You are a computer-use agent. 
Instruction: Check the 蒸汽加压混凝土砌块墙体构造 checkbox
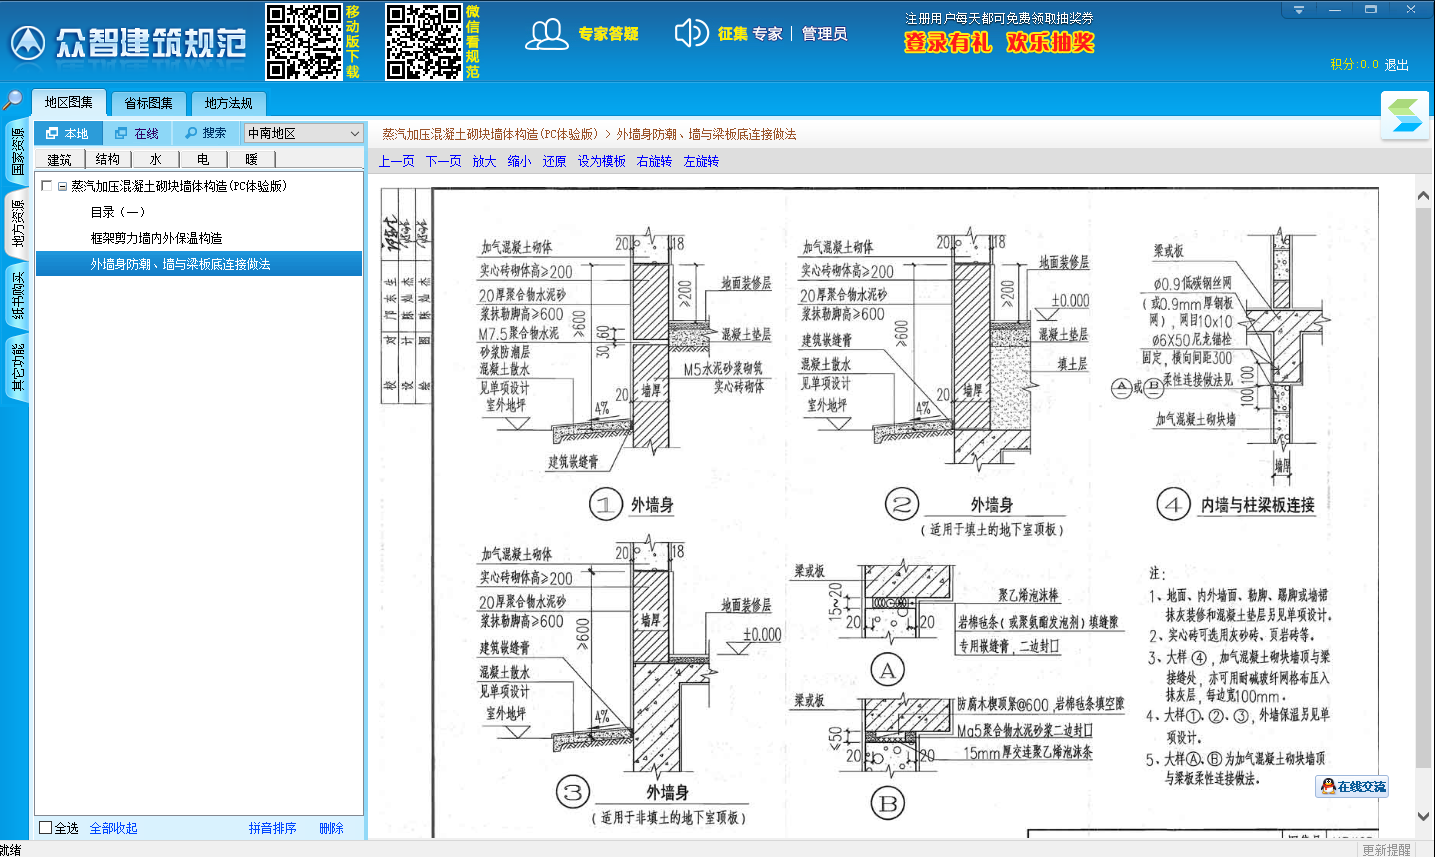(46, 186)
